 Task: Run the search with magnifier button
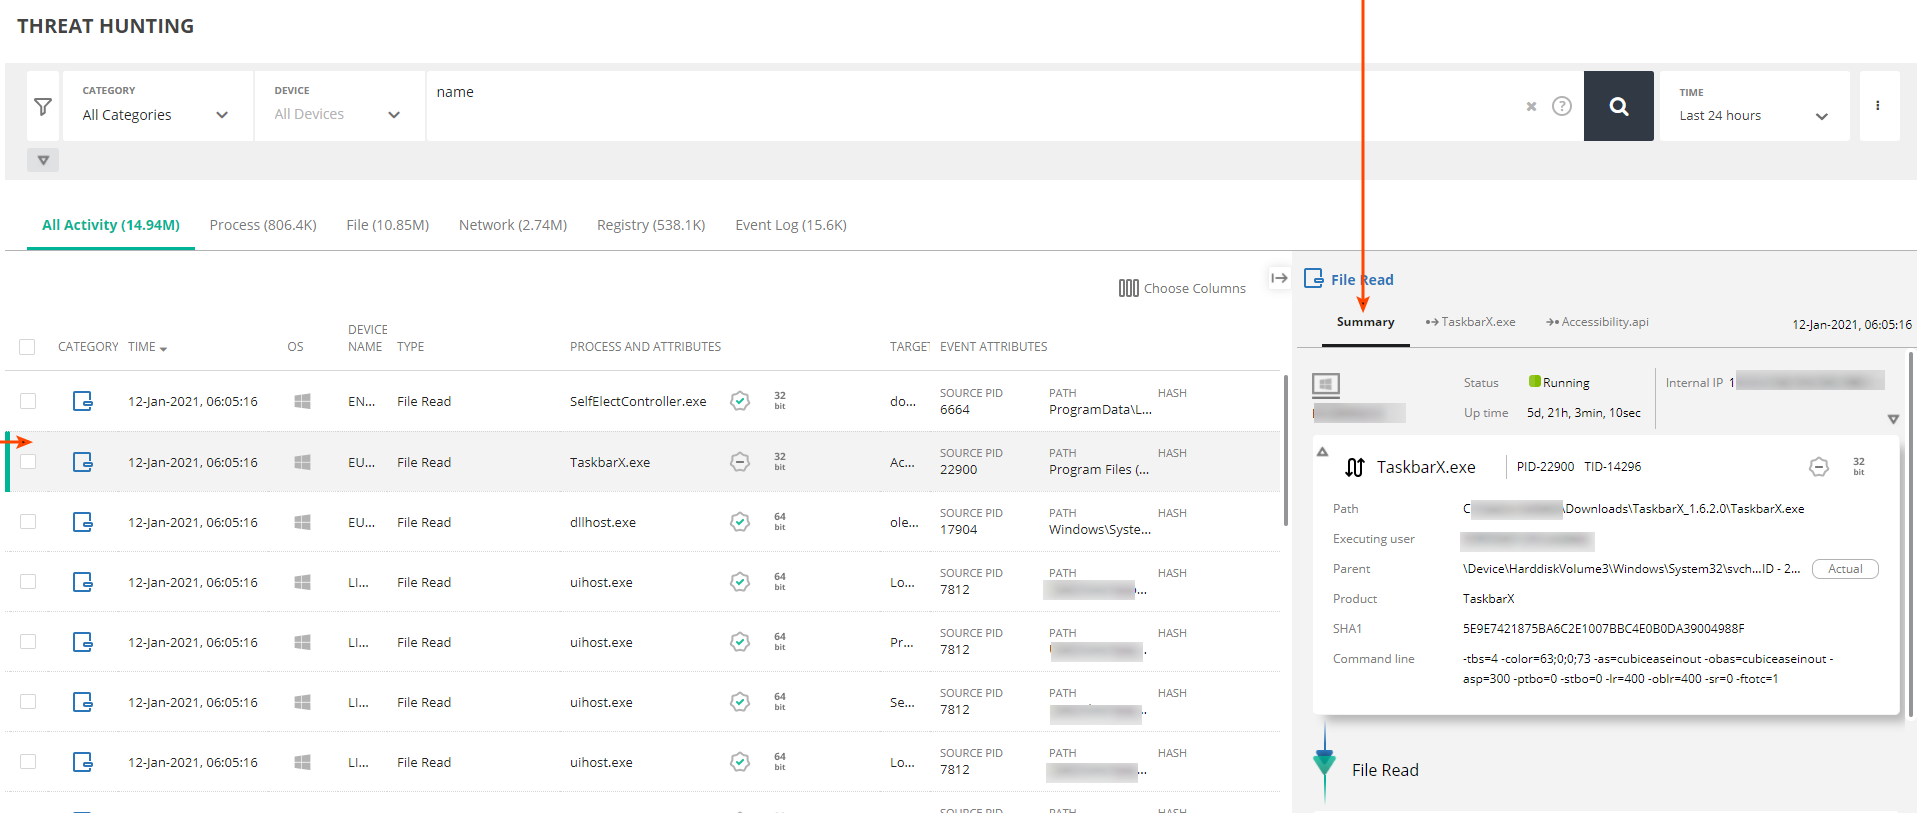coord(1618,106)
